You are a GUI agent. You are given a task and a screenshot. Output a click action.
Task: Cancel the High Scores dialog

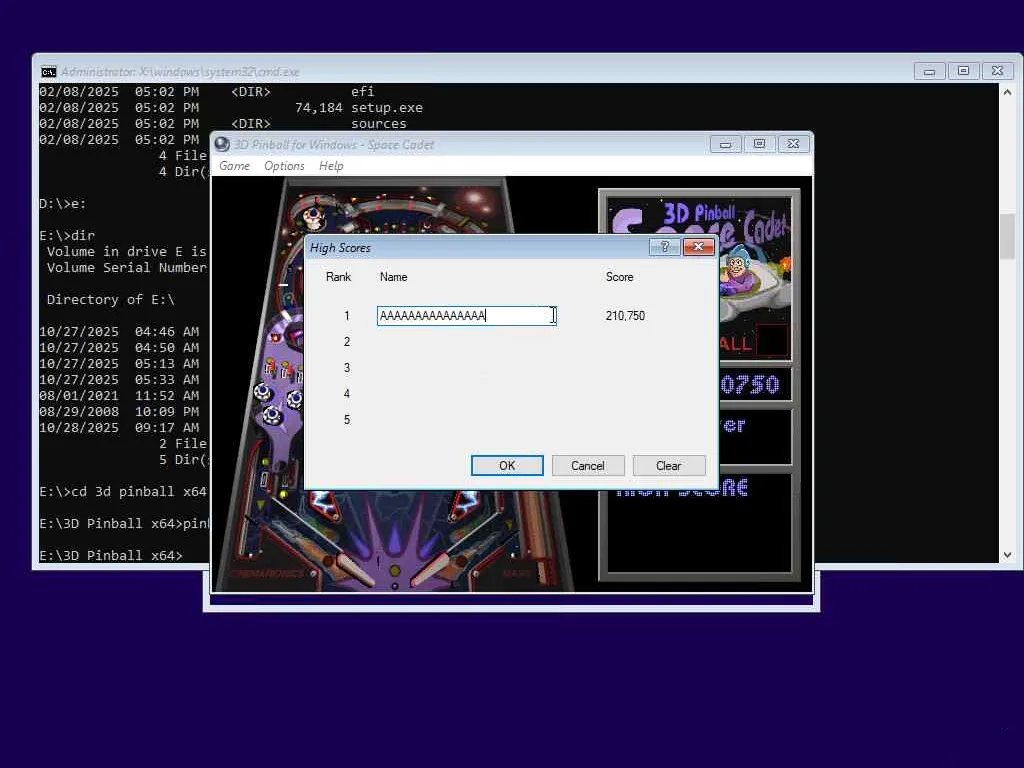coord(588,466)
